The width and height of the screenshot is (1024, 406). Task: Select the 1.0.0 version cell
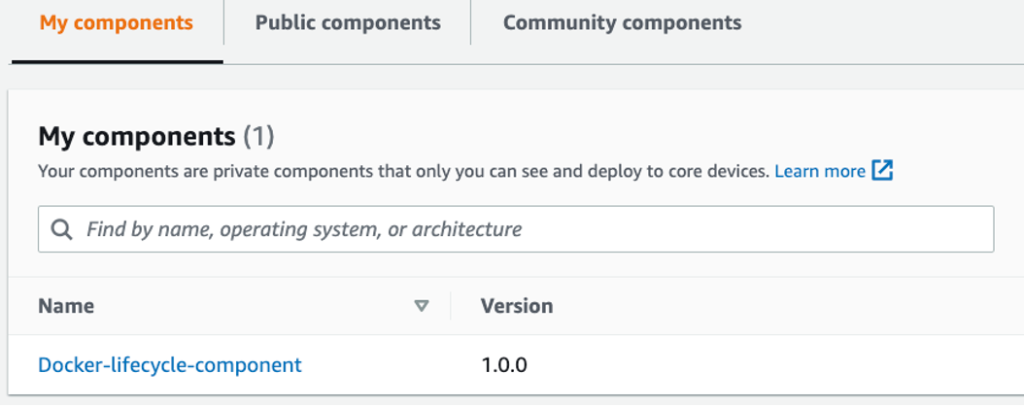click(504, 365)
